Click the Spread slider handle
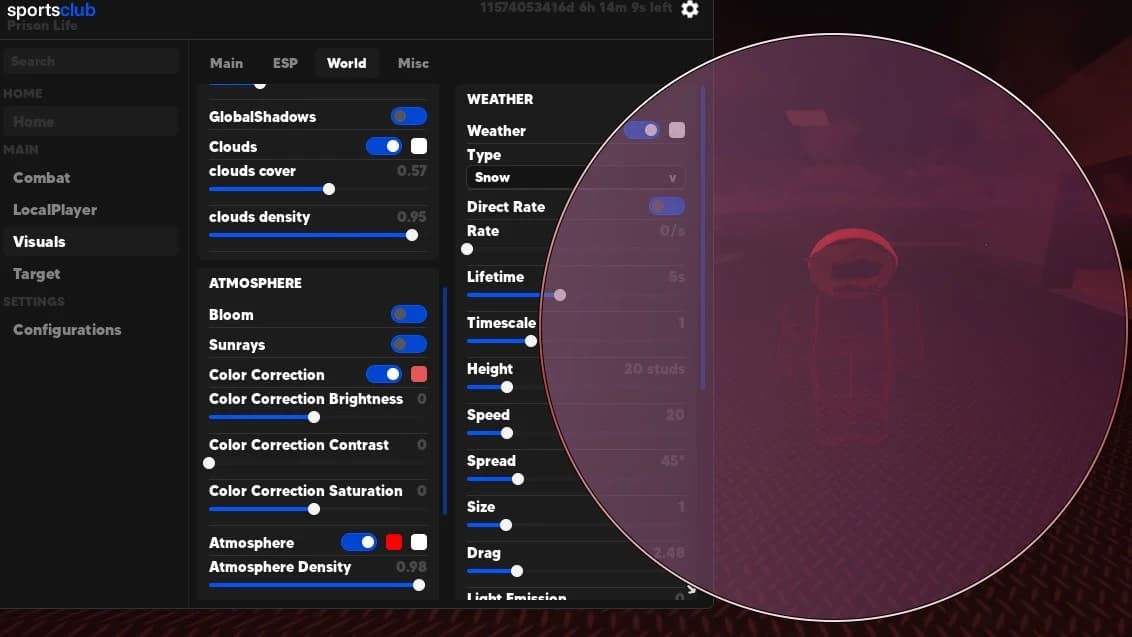 pos(518,480)
